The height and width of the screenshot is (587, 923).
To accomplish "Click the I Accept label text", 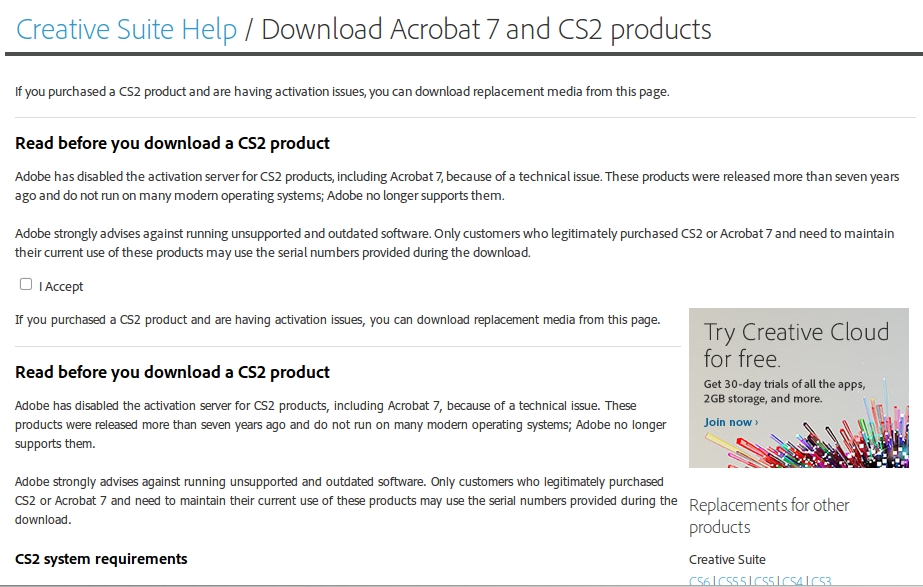I will pyautogui.click(x=61, y=286).
